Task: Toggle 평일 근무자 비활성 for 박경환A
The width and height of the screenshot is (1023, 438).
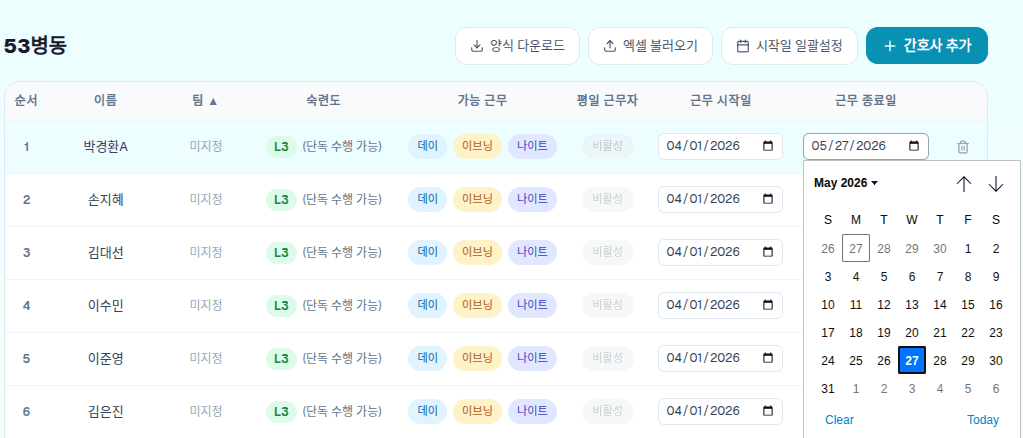Action: point(607,146)
